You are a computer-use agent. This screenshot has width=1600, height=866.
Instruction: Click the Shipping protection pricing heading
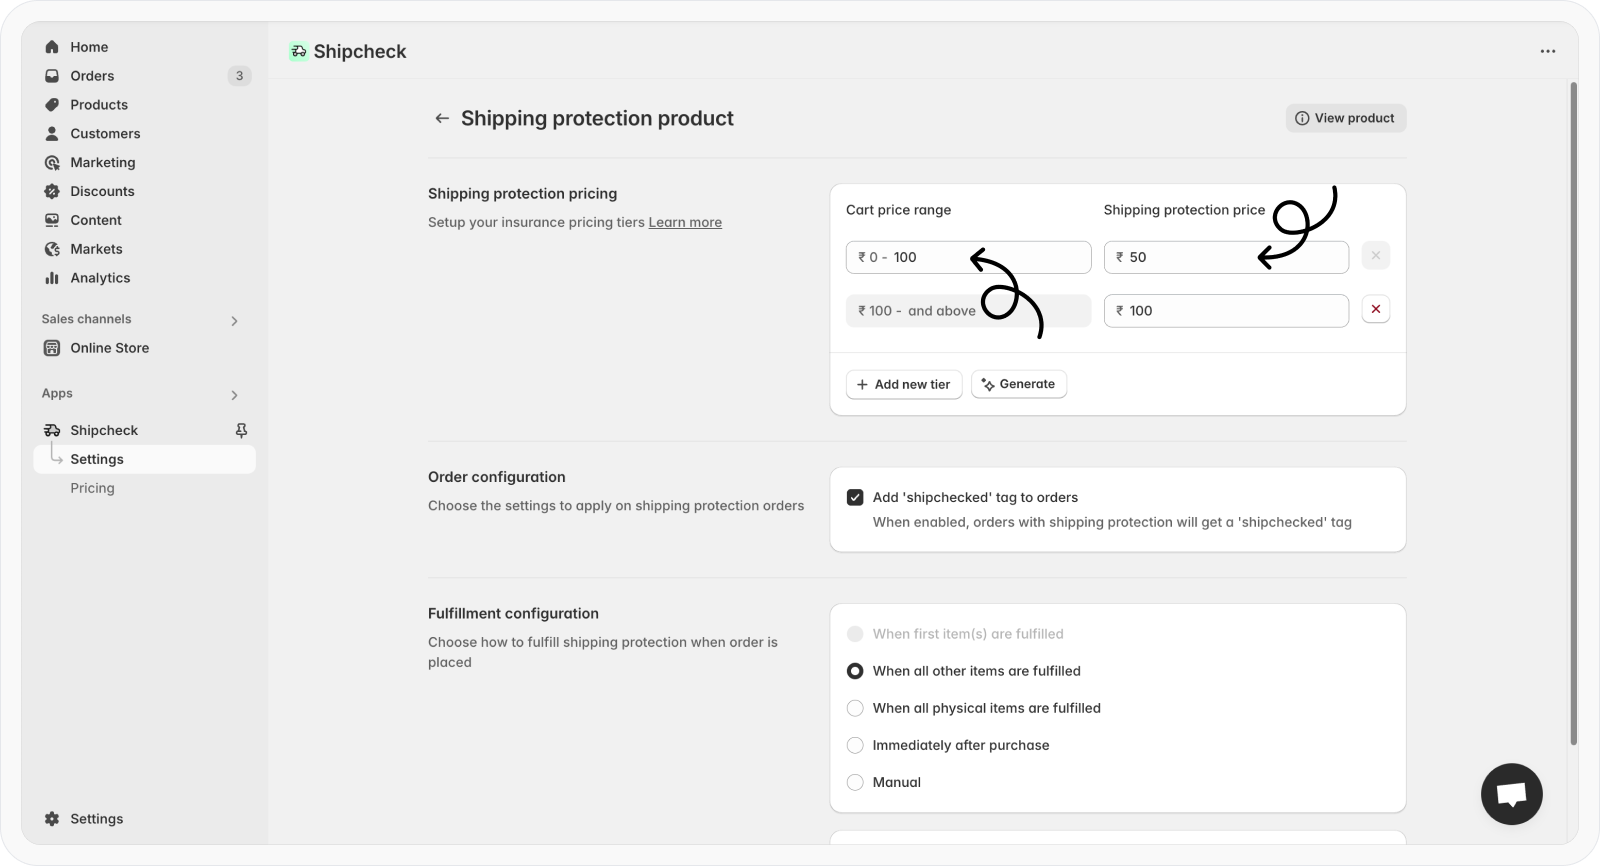522,194
